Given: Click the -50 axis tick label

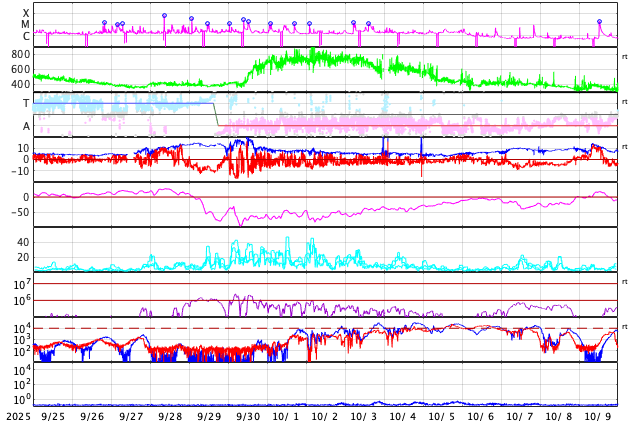Looking at the screenshot, I should click(x=19, y=212).
